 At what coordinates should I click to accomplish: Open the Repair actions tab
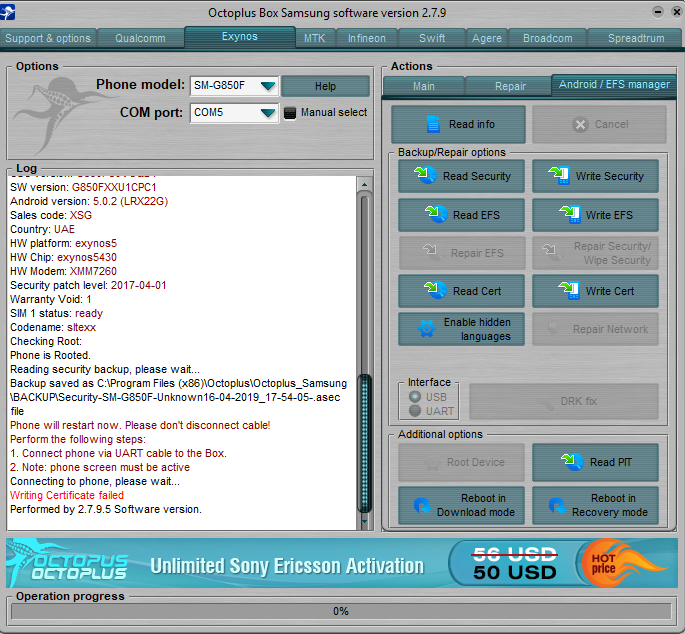click(x=510, y=86)
